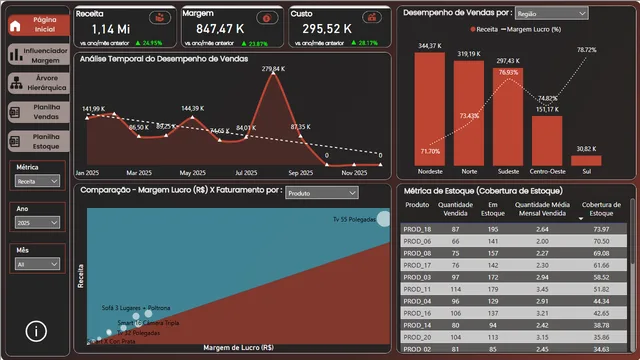Click the 847,47 K Margem value

tap(220, 29)
